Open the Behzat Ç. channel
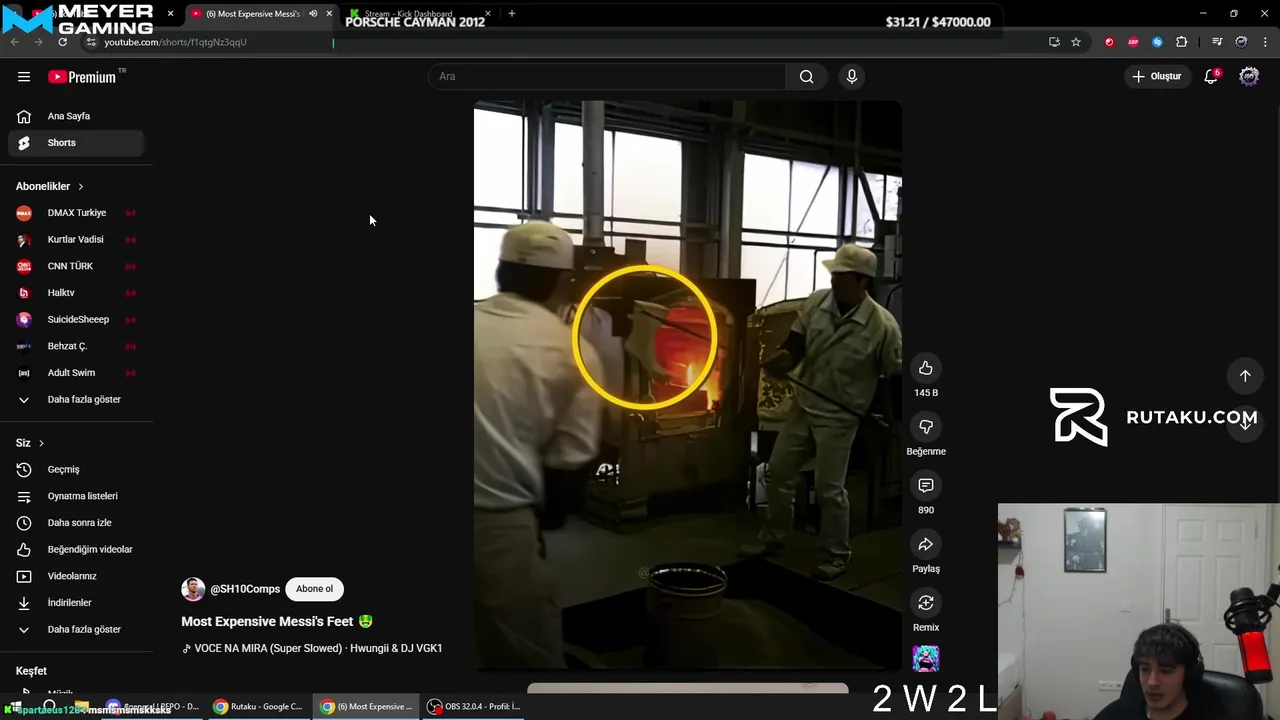Image resolution: width=1280 pixels, height=720 pixels. [75, 346]
